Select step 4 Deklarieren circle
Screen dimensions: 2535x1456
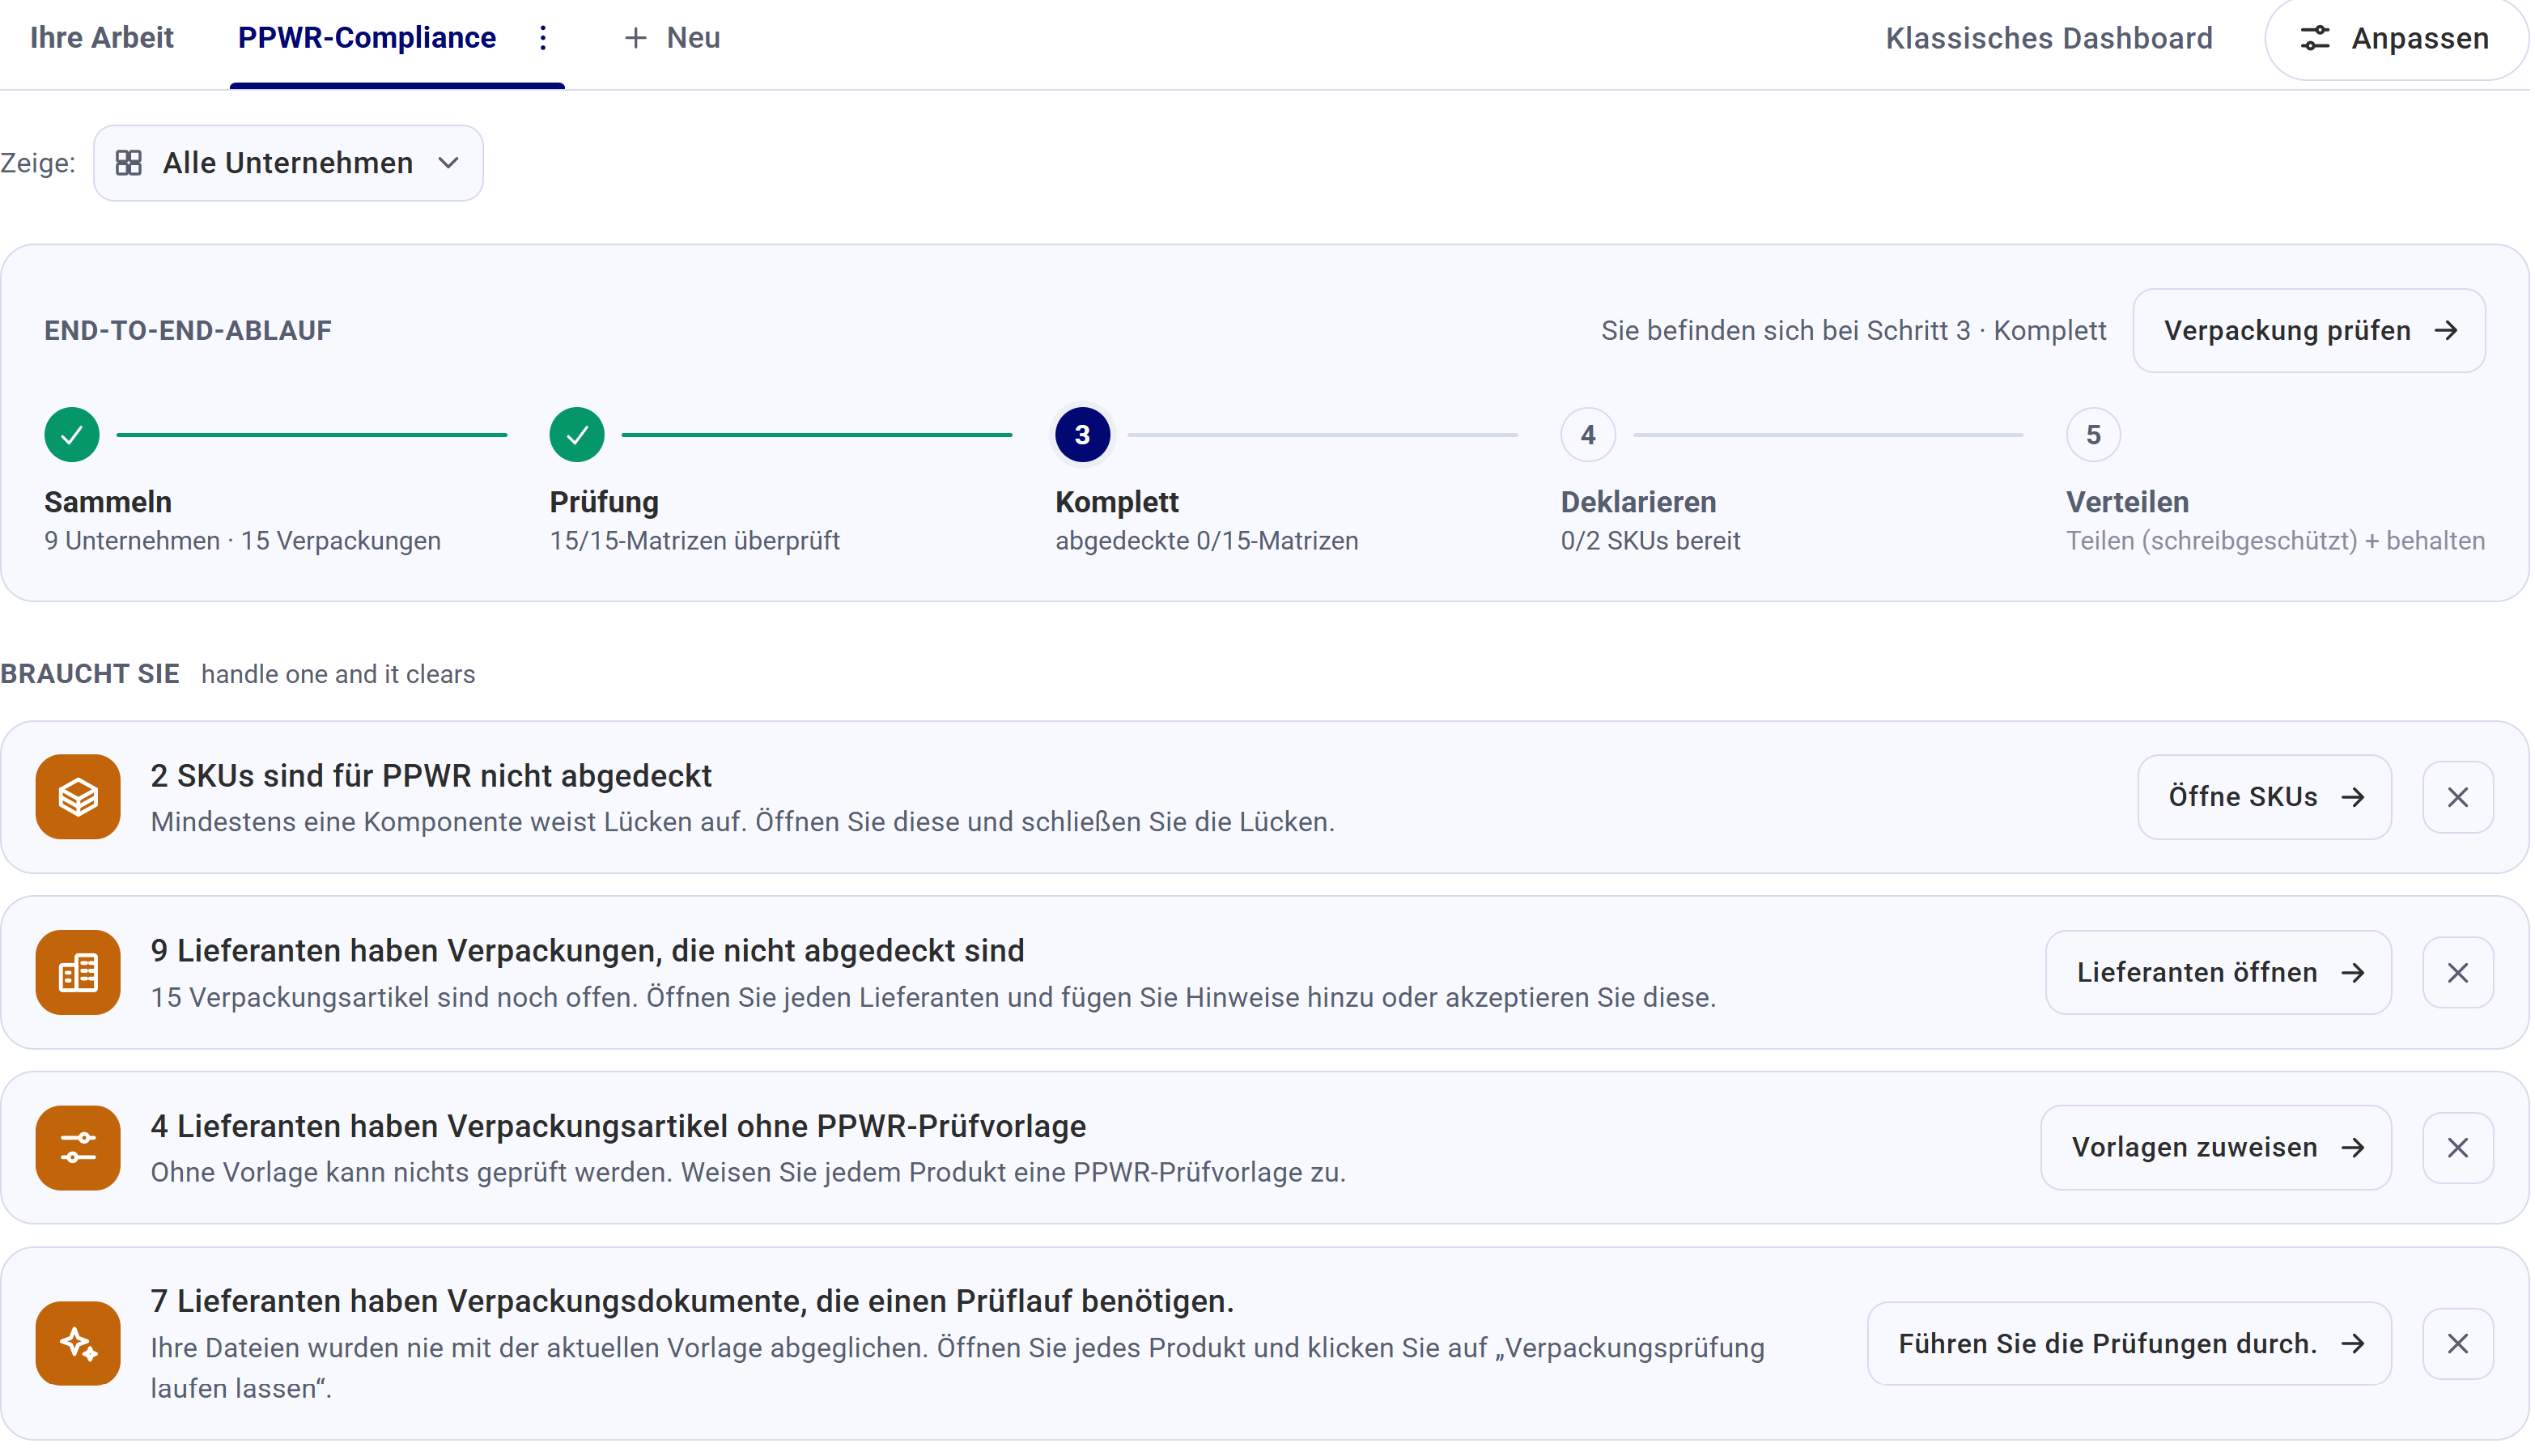coord(1588,435)
